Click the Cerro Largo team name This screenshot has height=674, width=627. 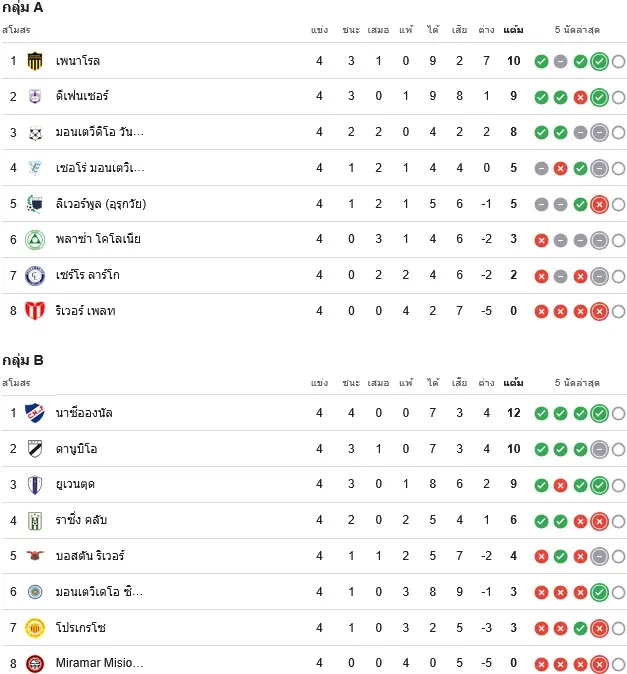pyautogui.click(x=88, y=275)
